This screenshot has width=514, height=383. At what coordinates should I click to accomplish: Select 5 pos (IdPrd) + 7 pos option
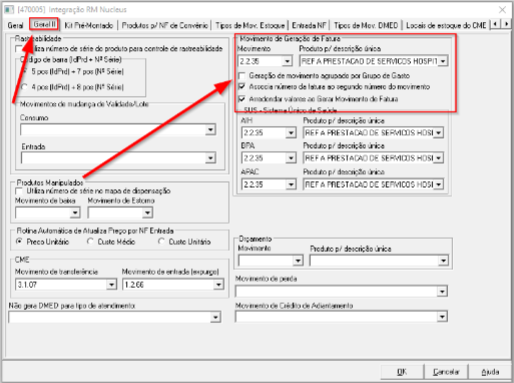[24, 71]
